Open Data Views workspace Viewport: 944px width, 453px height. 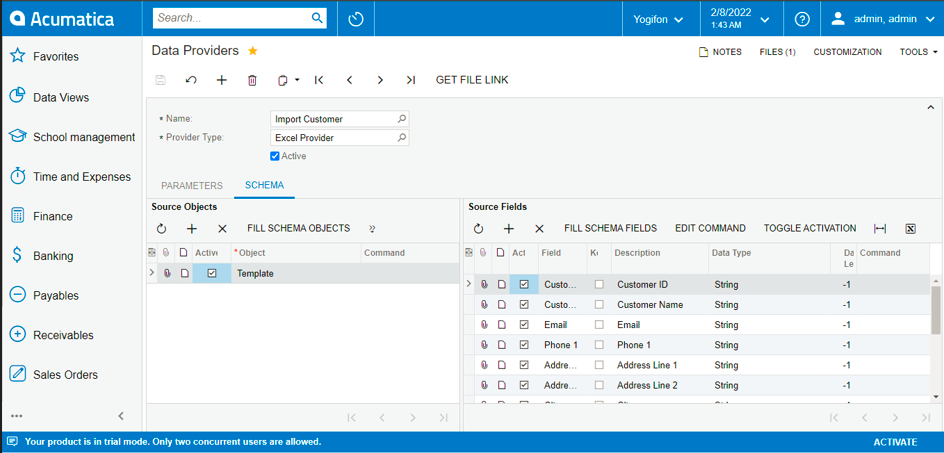pyautogui.click(x=60, y=97)
